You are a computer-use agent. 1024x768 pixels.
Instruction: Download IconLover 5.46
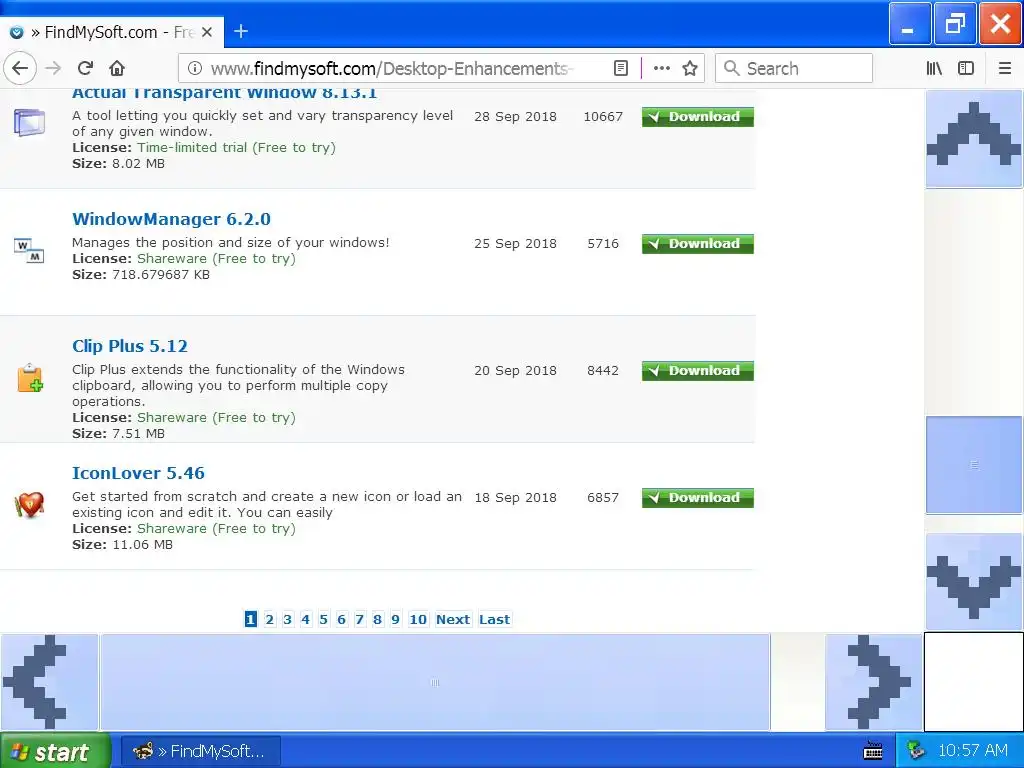697,498
